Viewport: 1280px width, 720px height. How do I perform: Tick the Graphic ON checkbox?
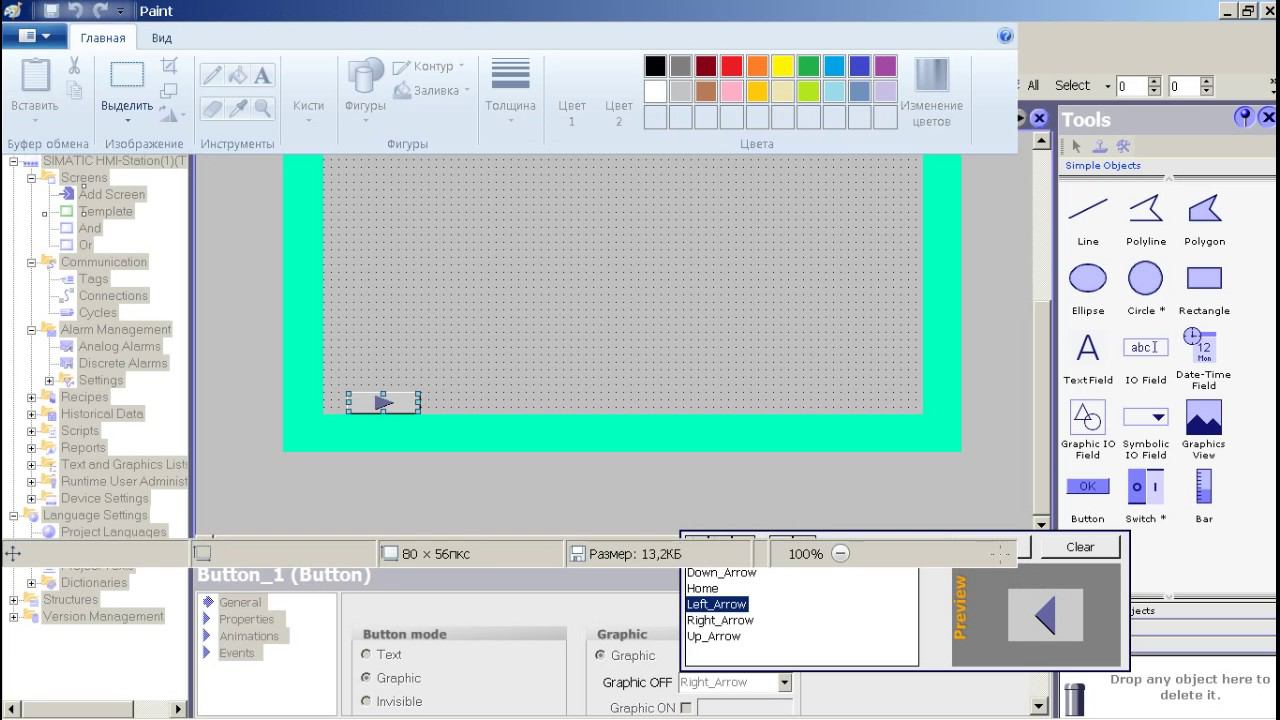point(686,708)
